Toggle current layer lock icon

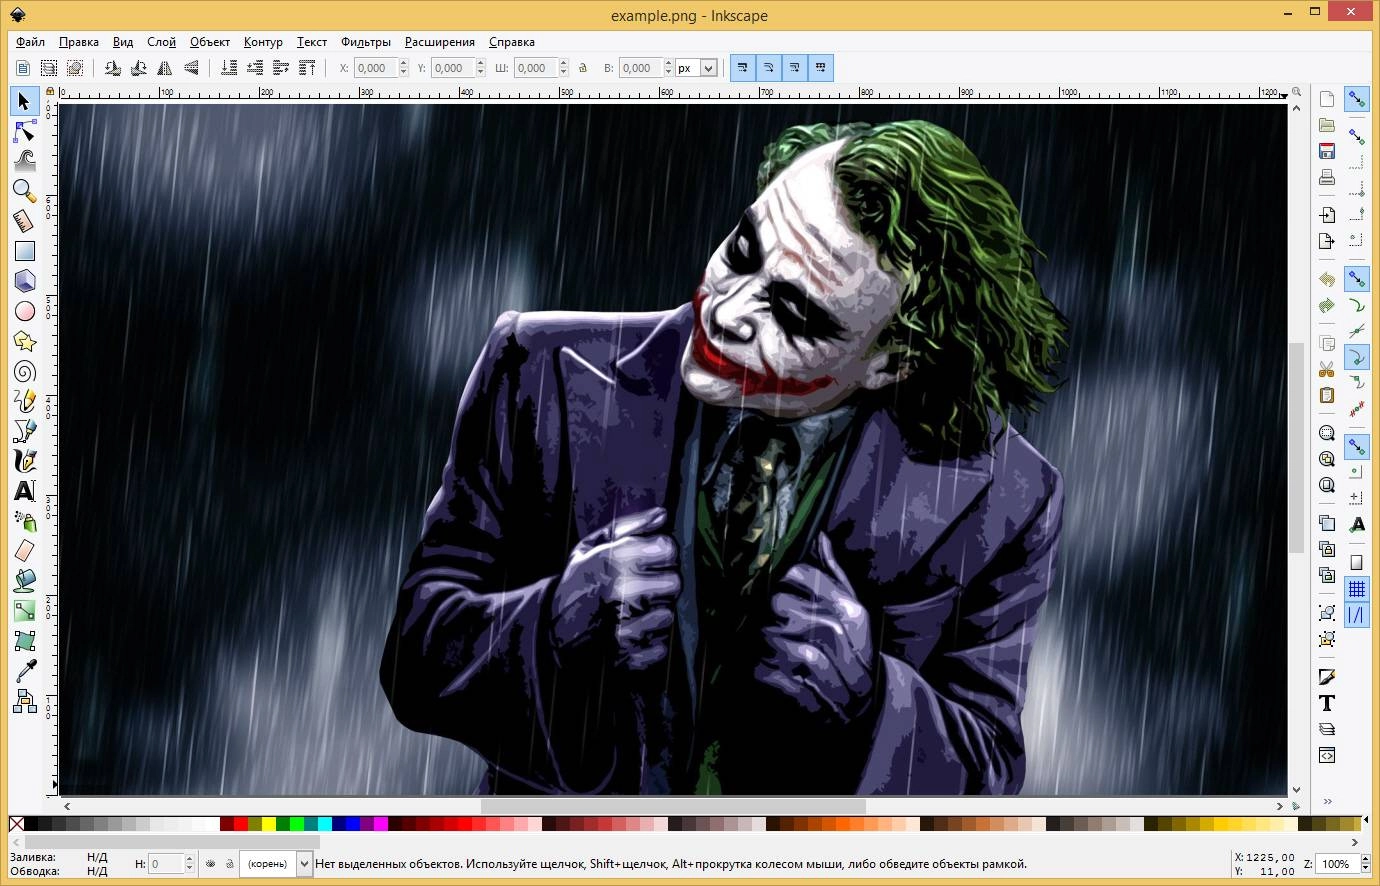click(229, 864)
